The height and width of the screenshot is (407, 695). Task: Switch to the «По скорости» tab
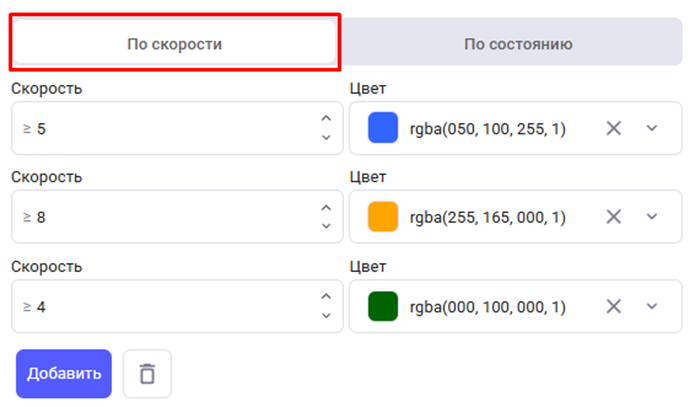[174, 44]
